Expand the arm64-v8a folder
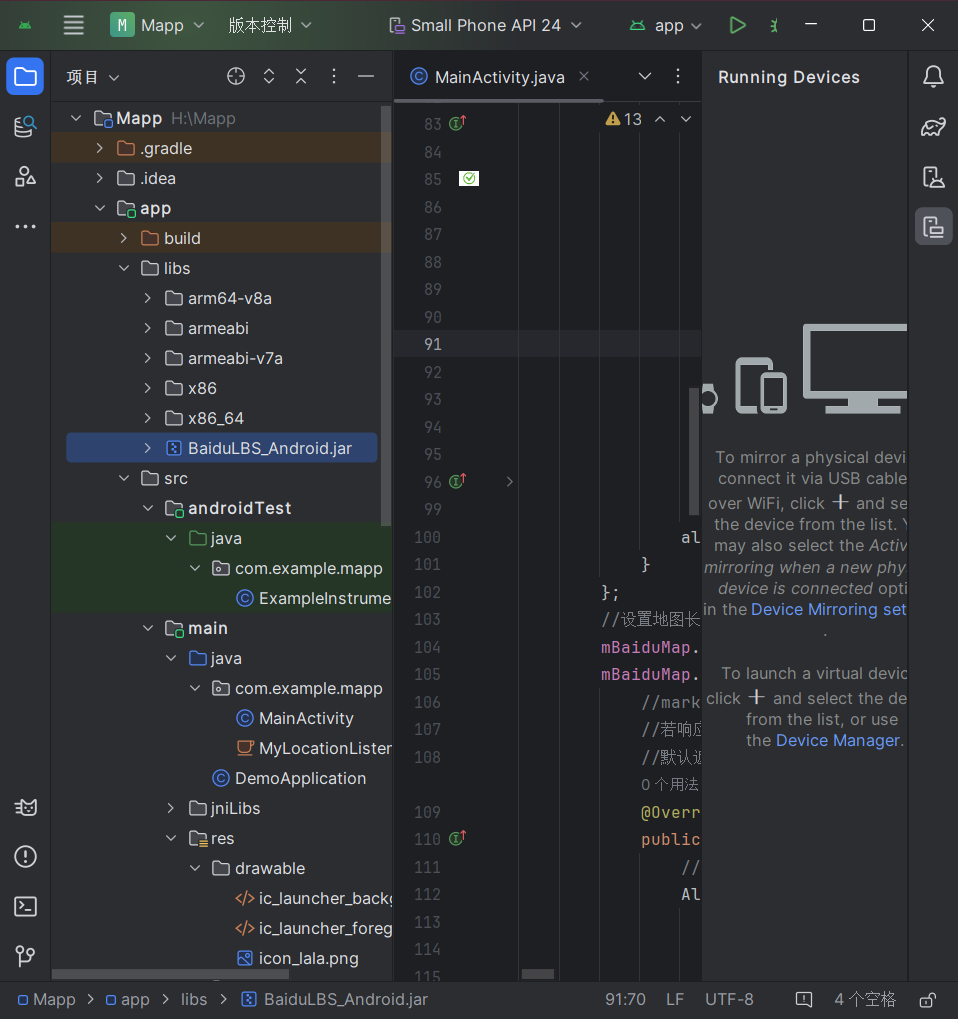Viewport: 958px width, 1019px height. pos(148,298)
